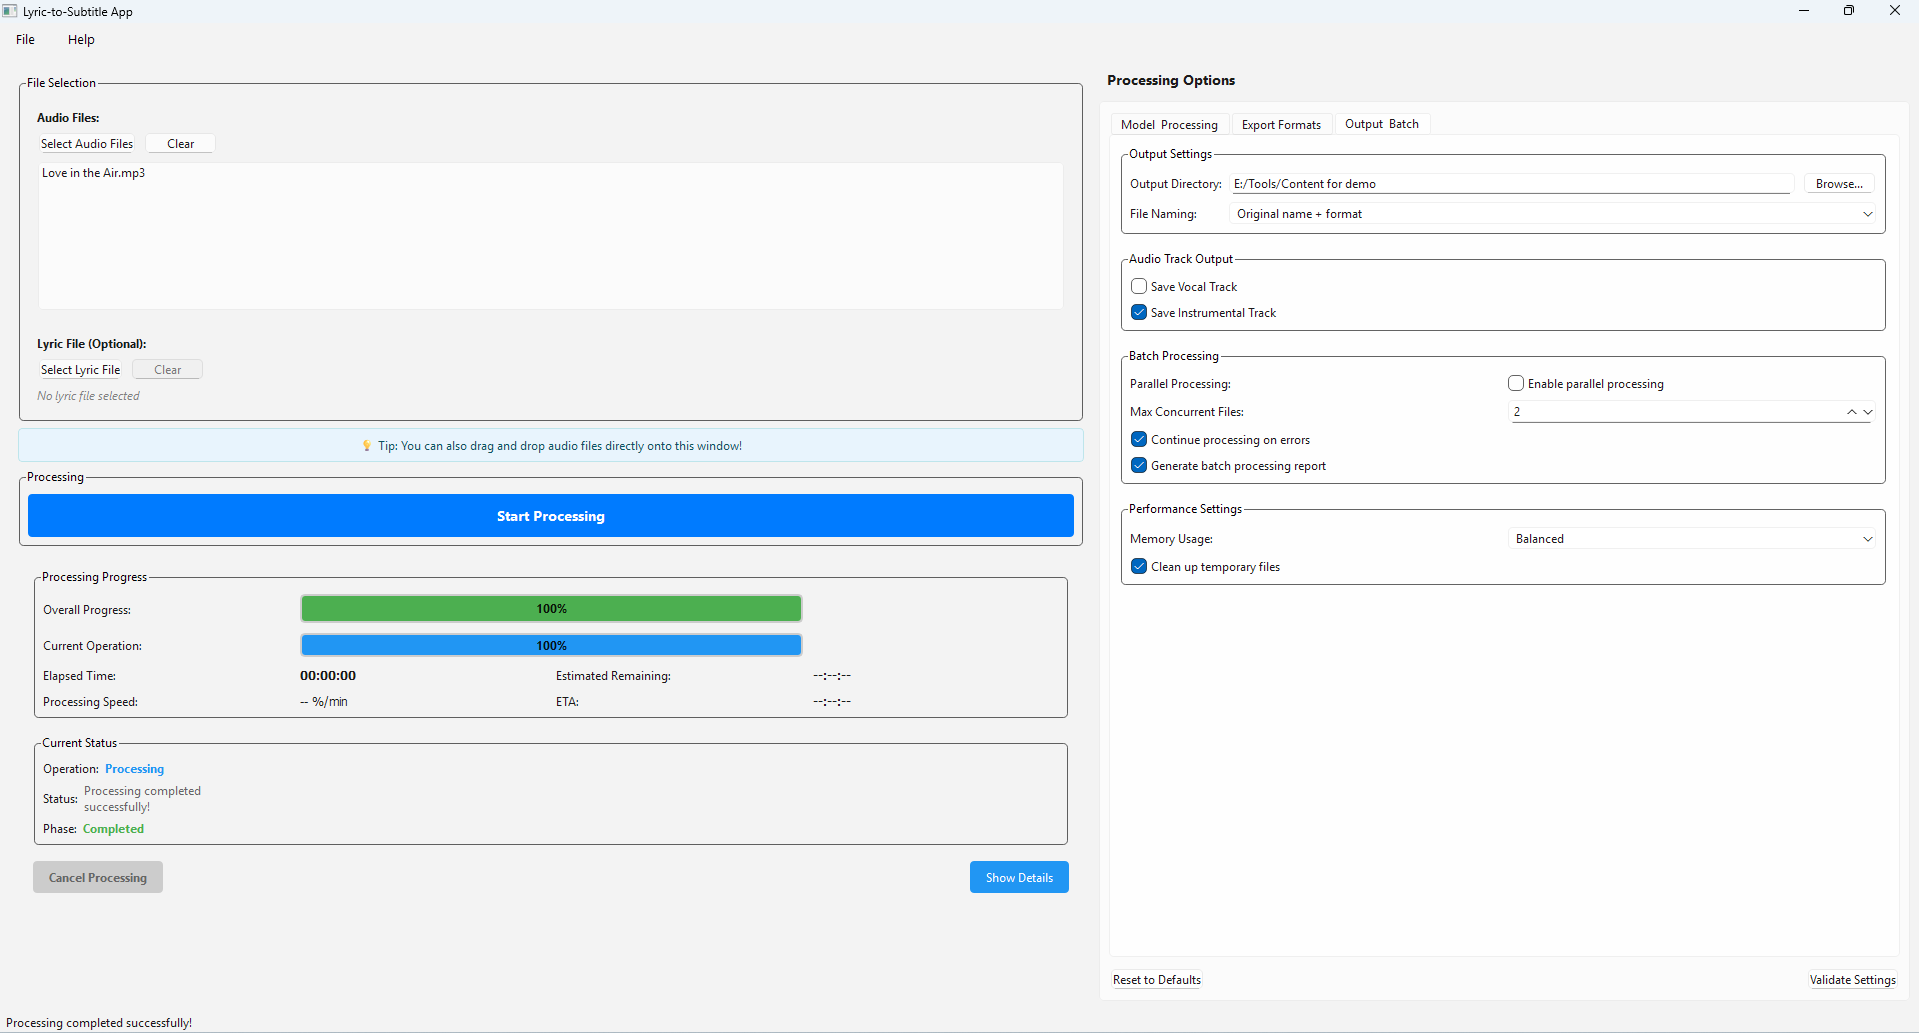The image size is (1919, 1033).
Task: Click the Overall Progress green bar
Action: pos(551,609)
